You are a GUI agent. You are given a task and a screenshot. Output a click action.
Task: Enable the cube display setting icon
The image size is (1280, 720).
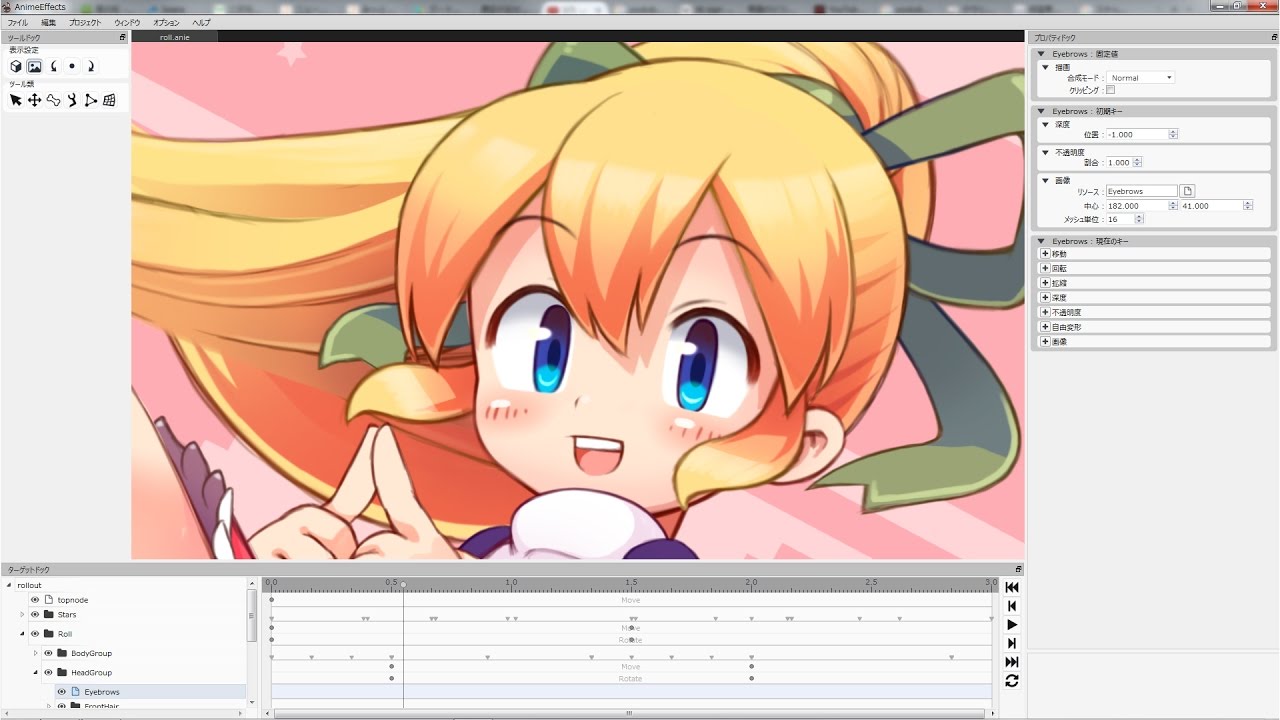point(16,66)
